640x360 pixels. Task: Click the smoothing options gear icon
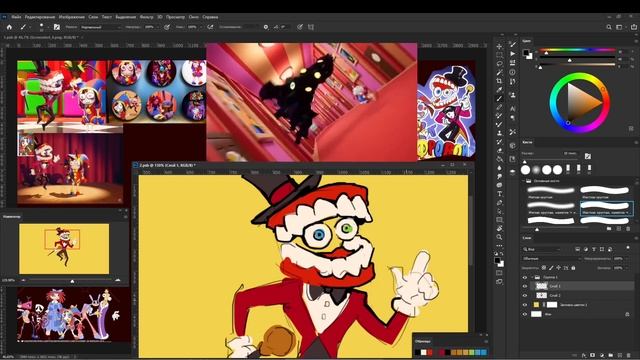tap(266, 27)
